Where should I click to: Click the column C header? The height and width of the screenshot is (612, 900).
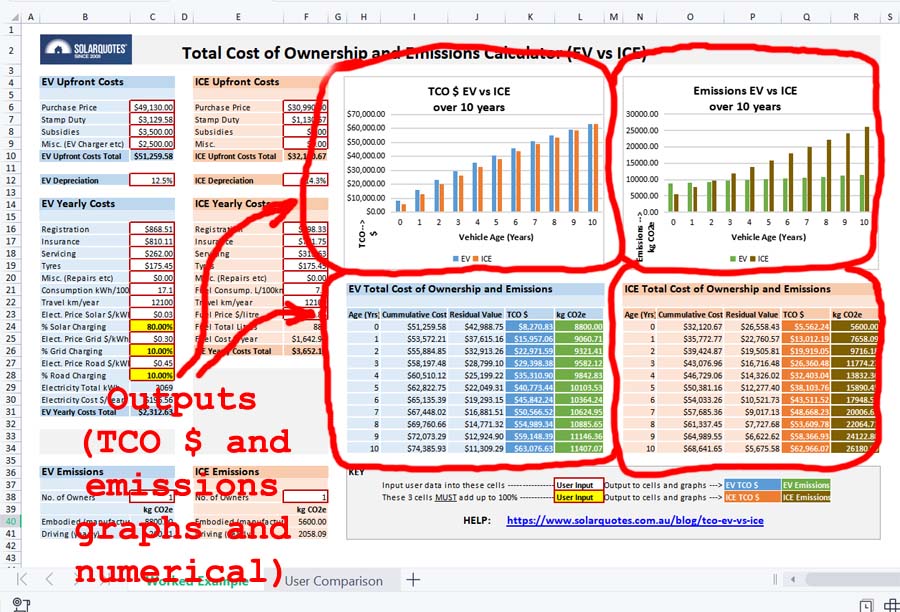tap(152, 17)
